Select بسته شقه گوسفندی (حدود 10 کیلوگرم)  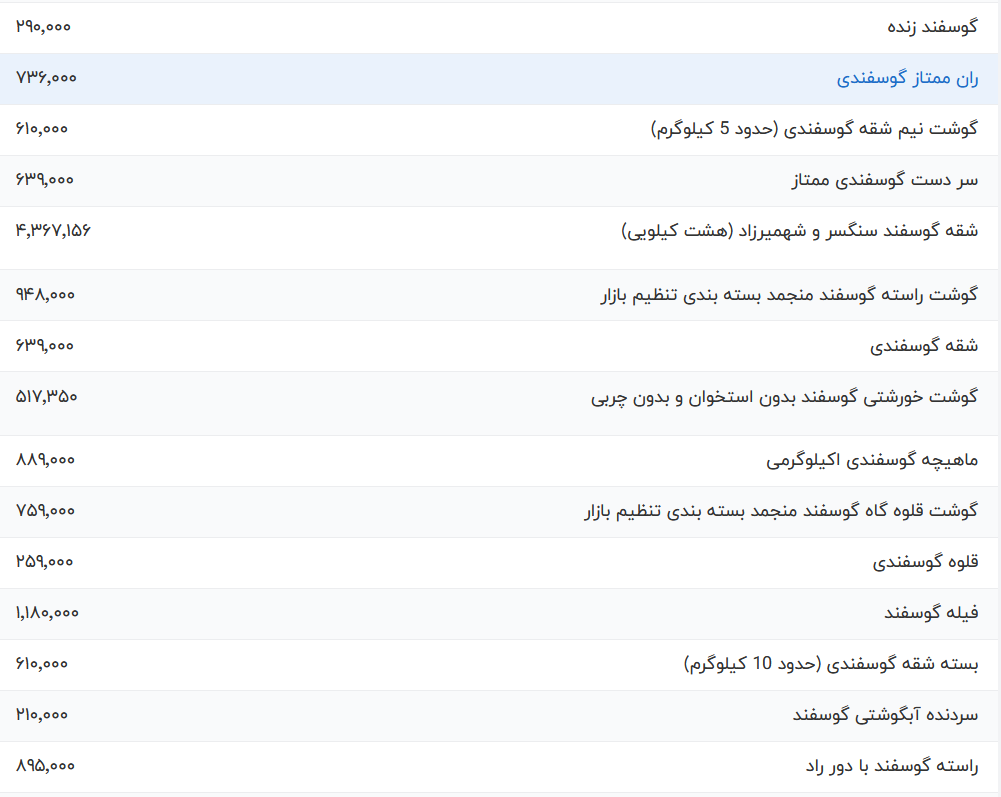point(831,664)
